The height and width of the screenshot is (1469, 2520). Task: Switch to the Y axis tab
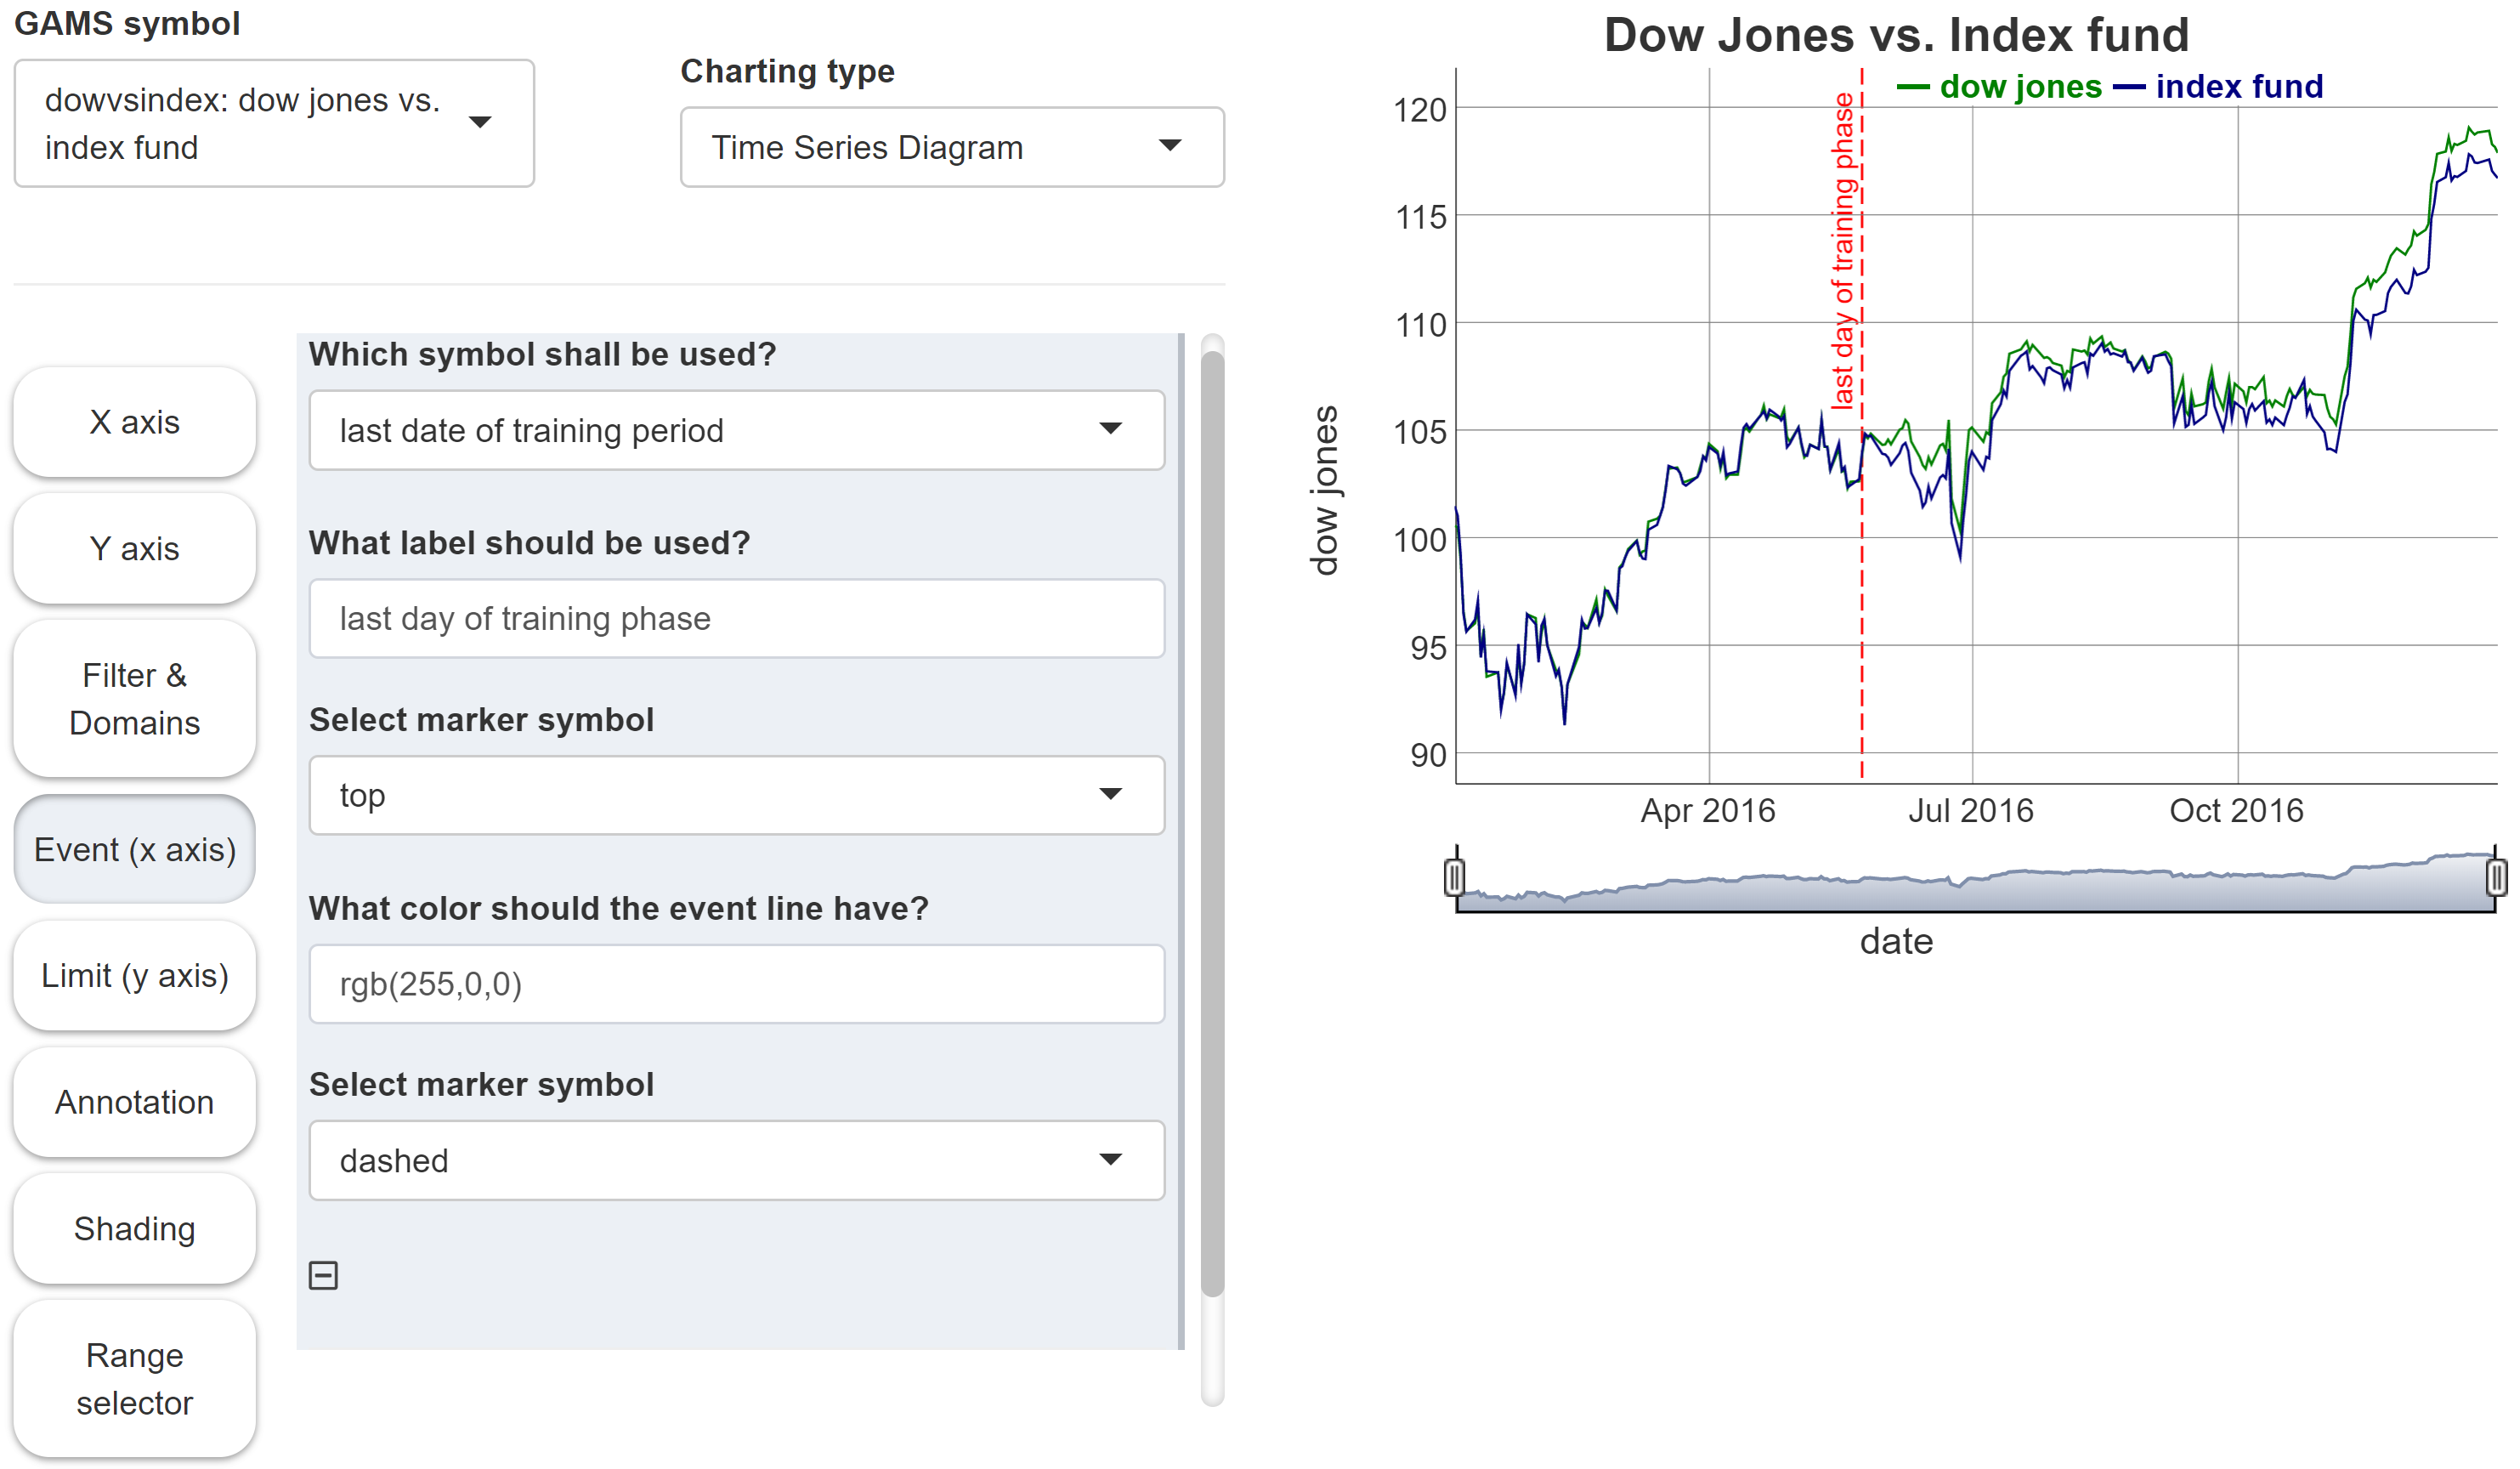(x=134, y=548)
